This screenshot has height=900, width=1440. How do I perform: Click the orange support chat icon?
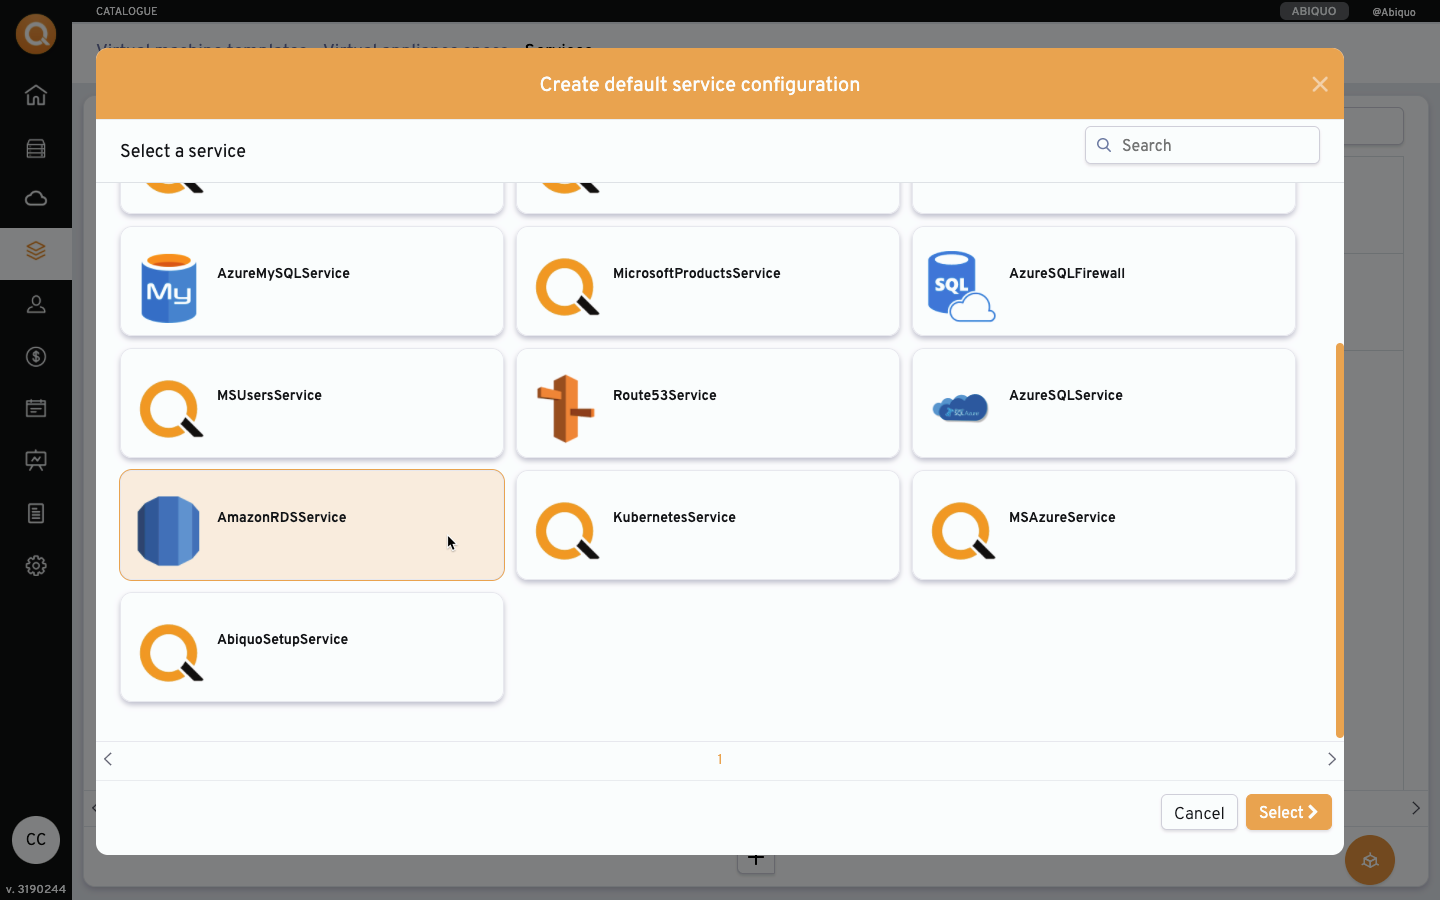point(1370,860)
